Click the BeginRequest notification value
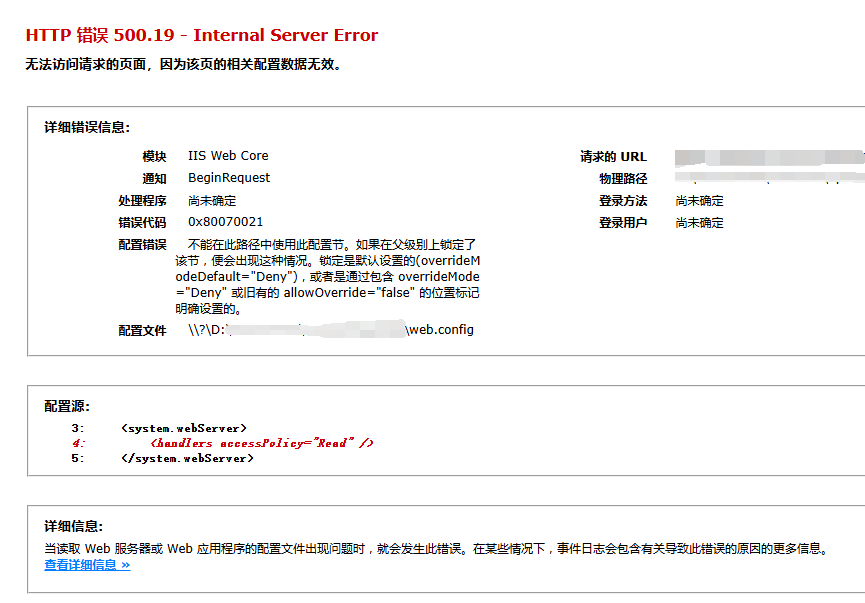 click(x=229, y=178)
